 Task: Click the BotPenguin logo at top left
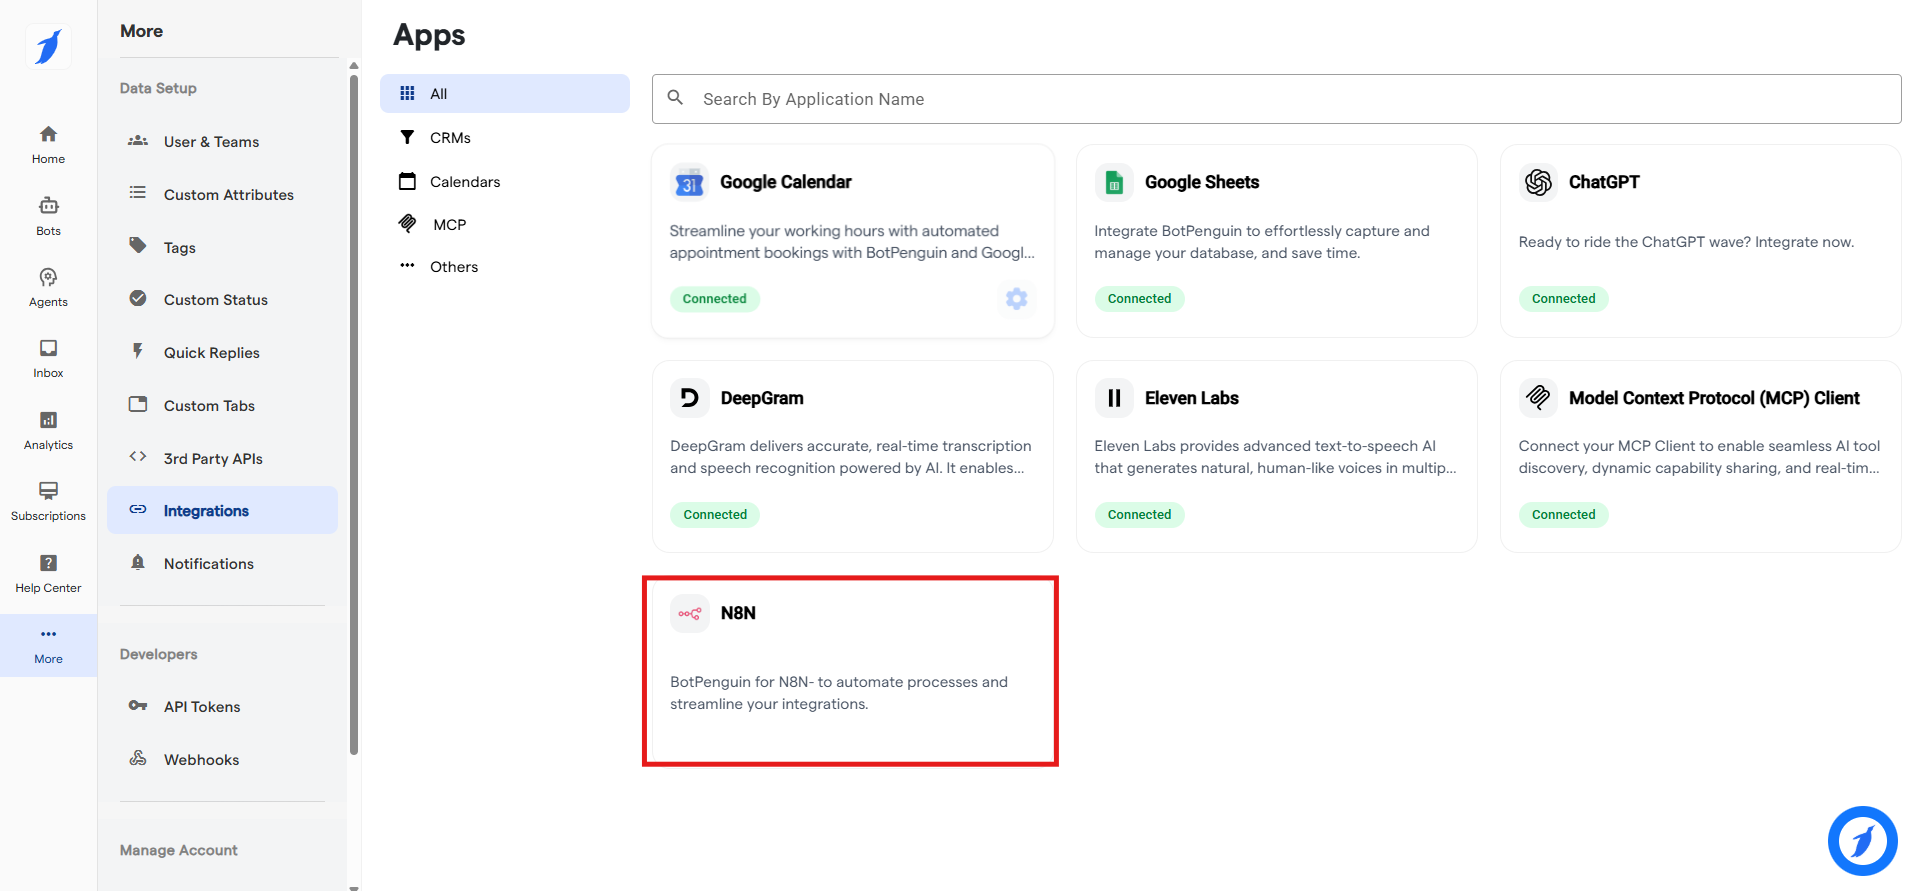click(x=48, y=46)
